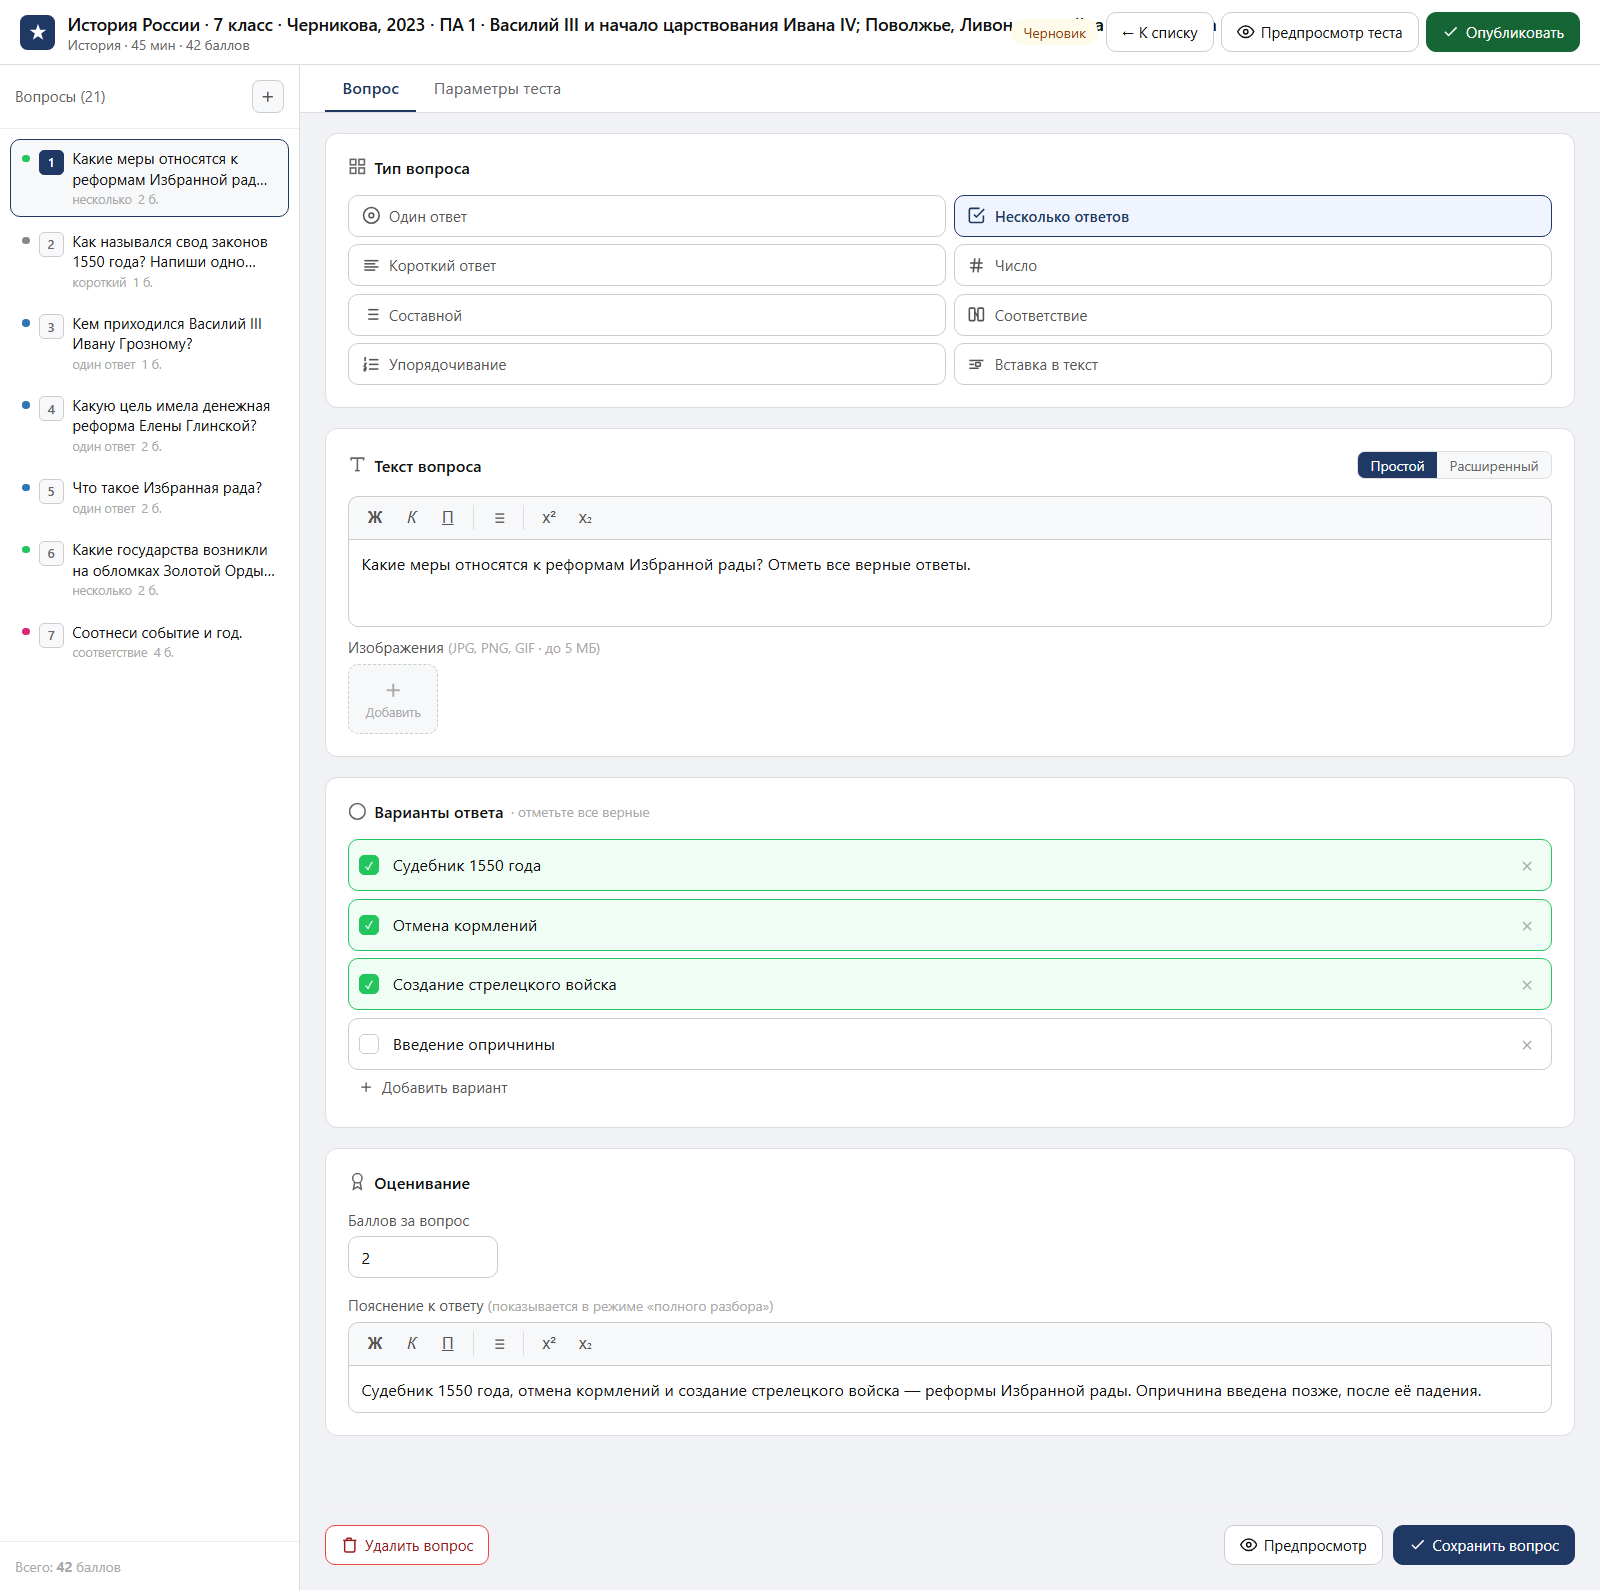This screenshot has height=1590, width=1600.
Task: Apply bold in question text toolbar
Action: tap(375, 518)
